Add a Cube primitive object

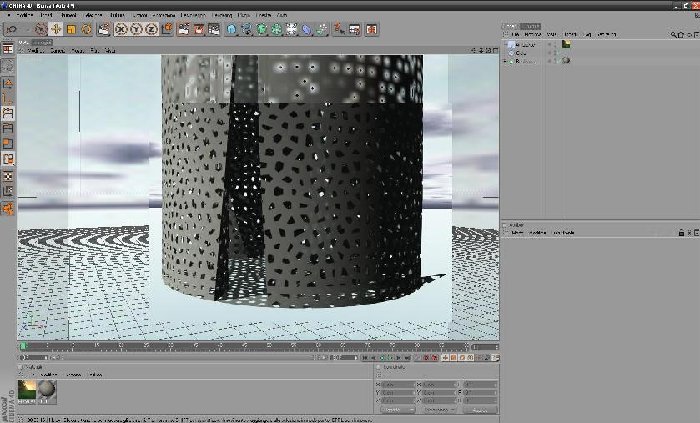(x=231, y=29)
